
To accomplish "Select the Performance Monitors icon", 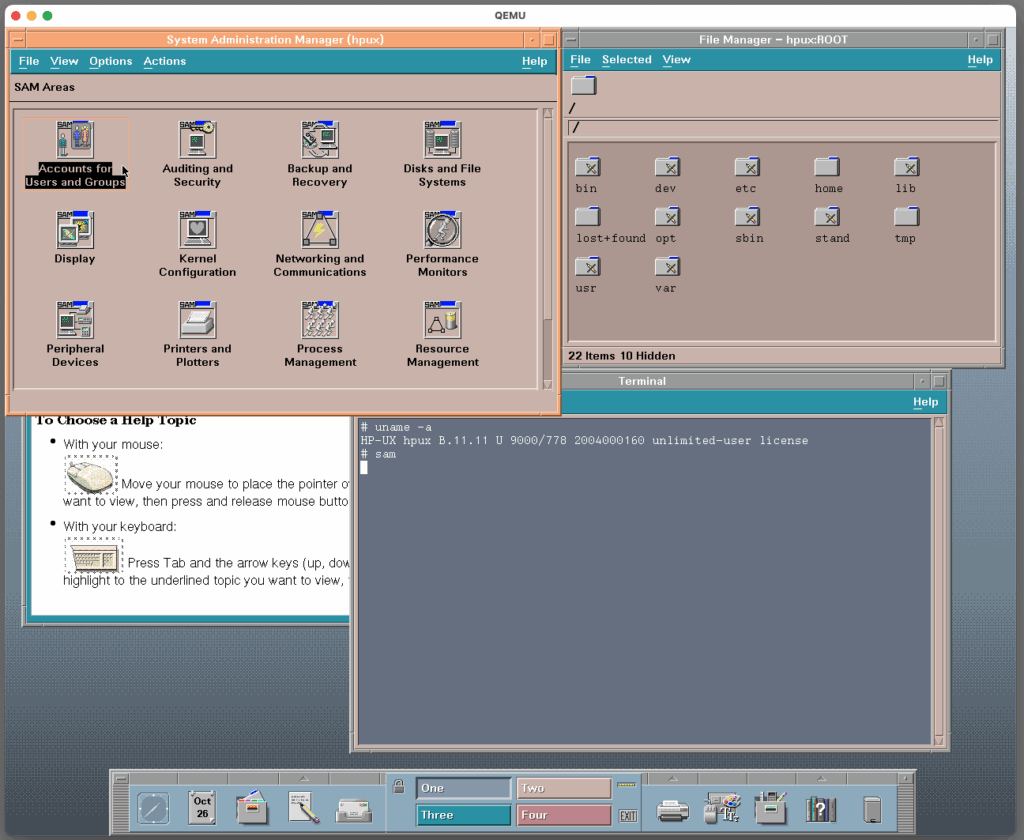I will tap(442, 231).
